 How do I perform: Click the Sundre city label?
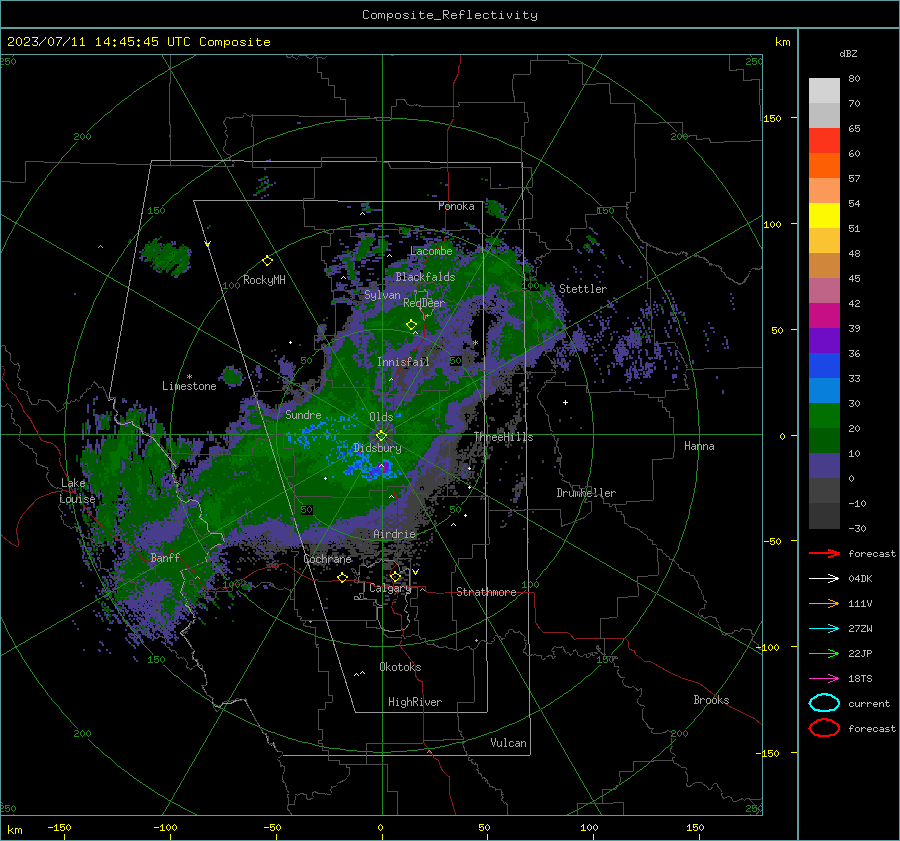point(303,414)
